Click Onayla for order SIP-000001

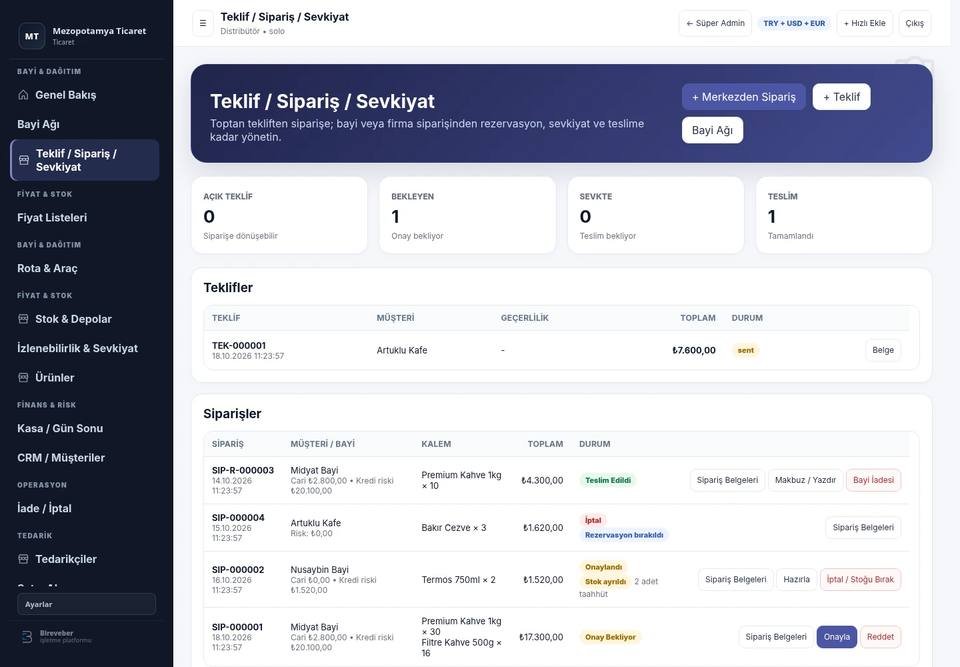pyautogui.click(x=836, y=637)
